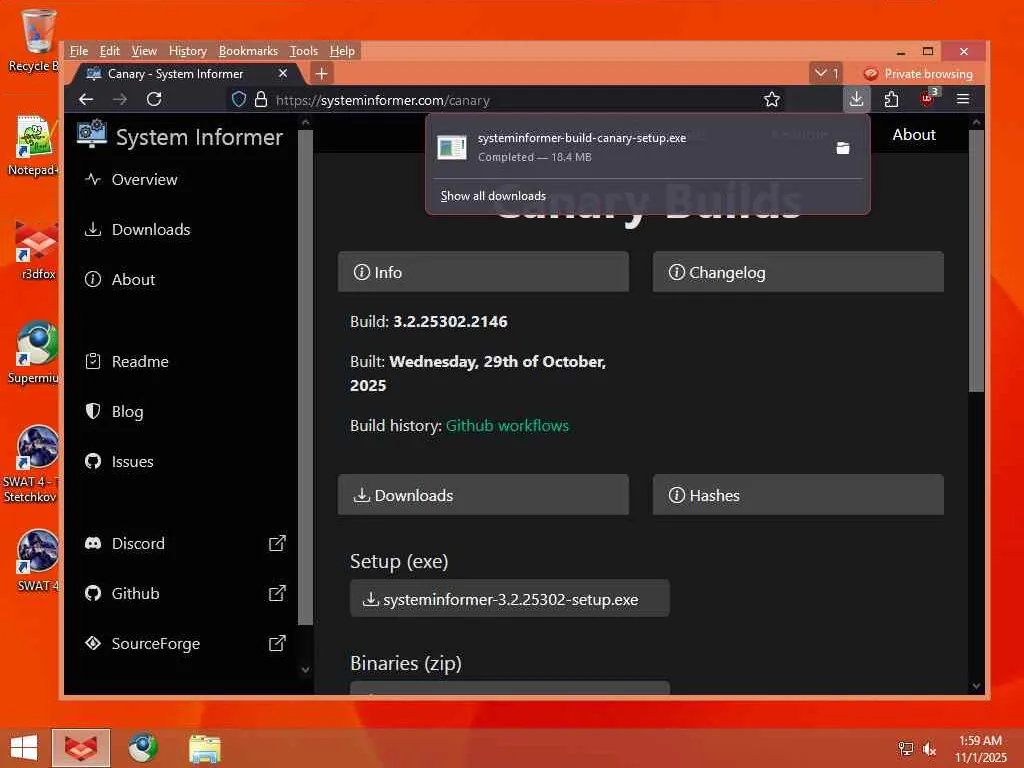
Task: Open the hamburger application menu
Action: point(963,99)
